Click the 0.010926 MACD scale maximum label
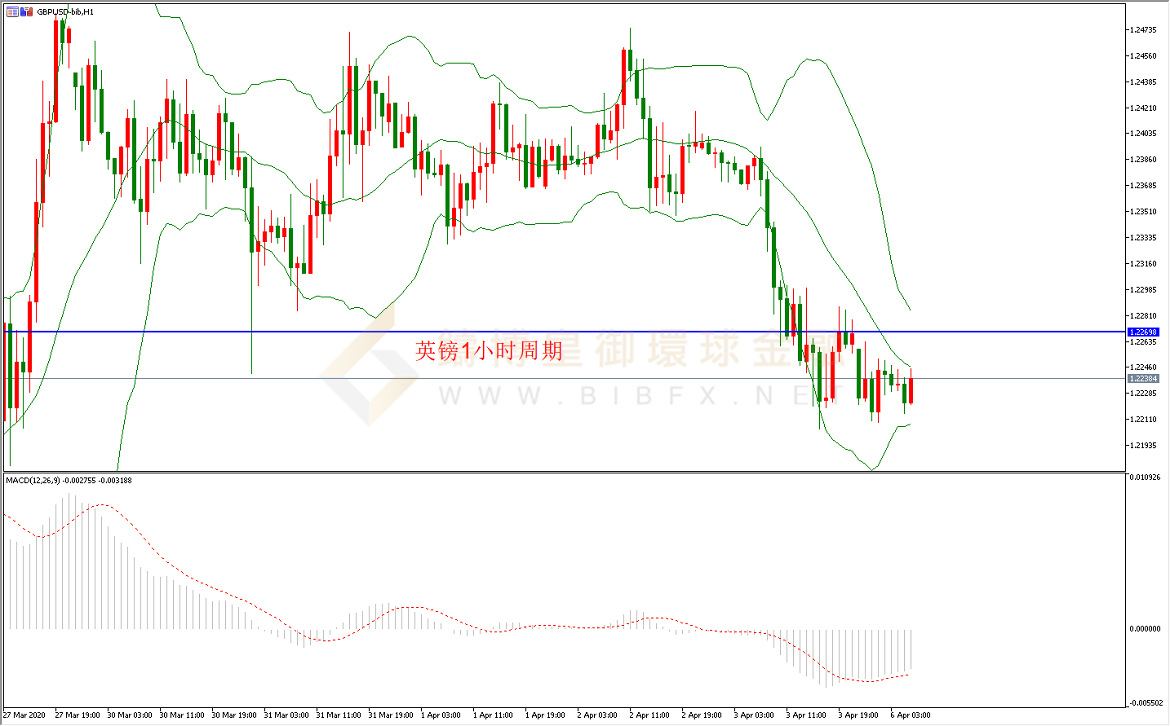 coord(1143,477)
